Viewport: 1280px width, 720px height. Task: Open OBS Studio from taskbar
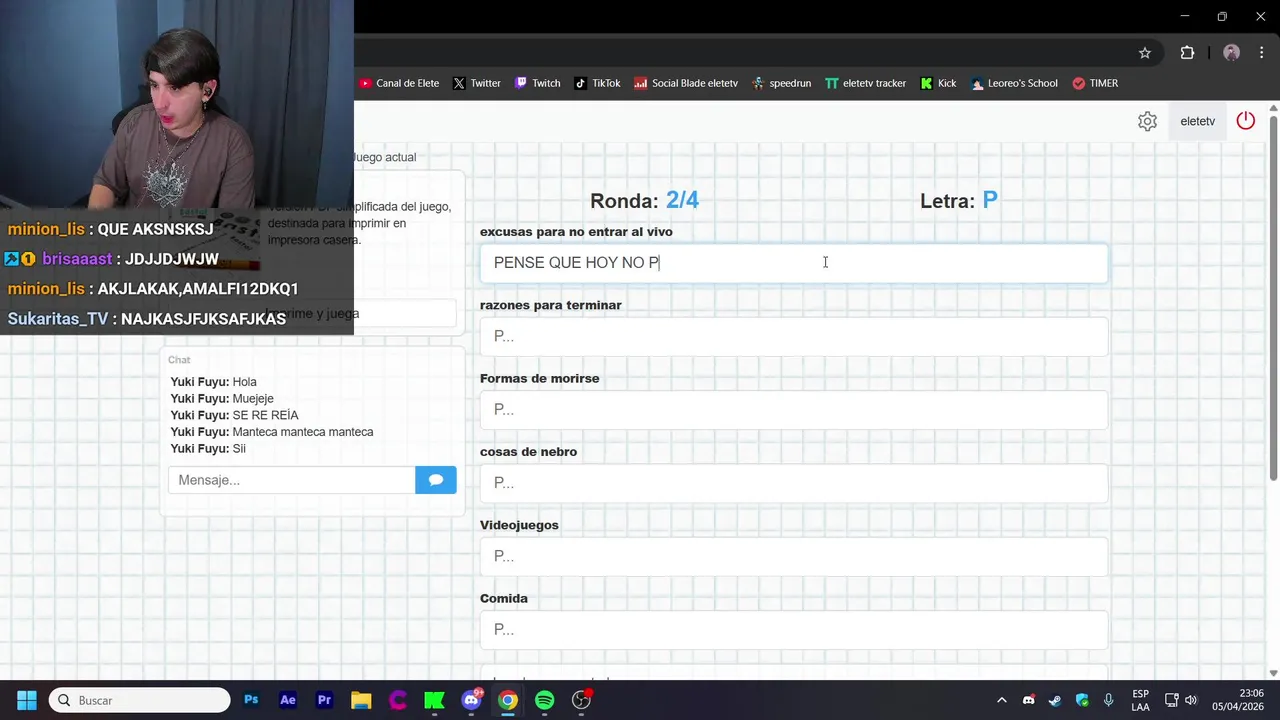coord(581,700)
